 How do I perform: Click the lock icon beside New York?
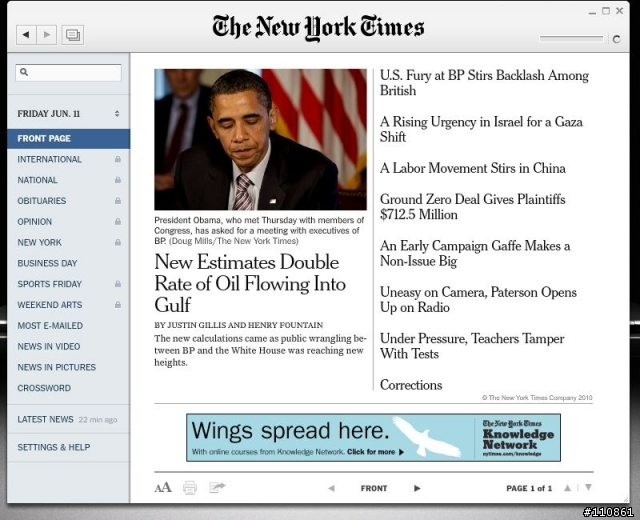click(118, 242)
